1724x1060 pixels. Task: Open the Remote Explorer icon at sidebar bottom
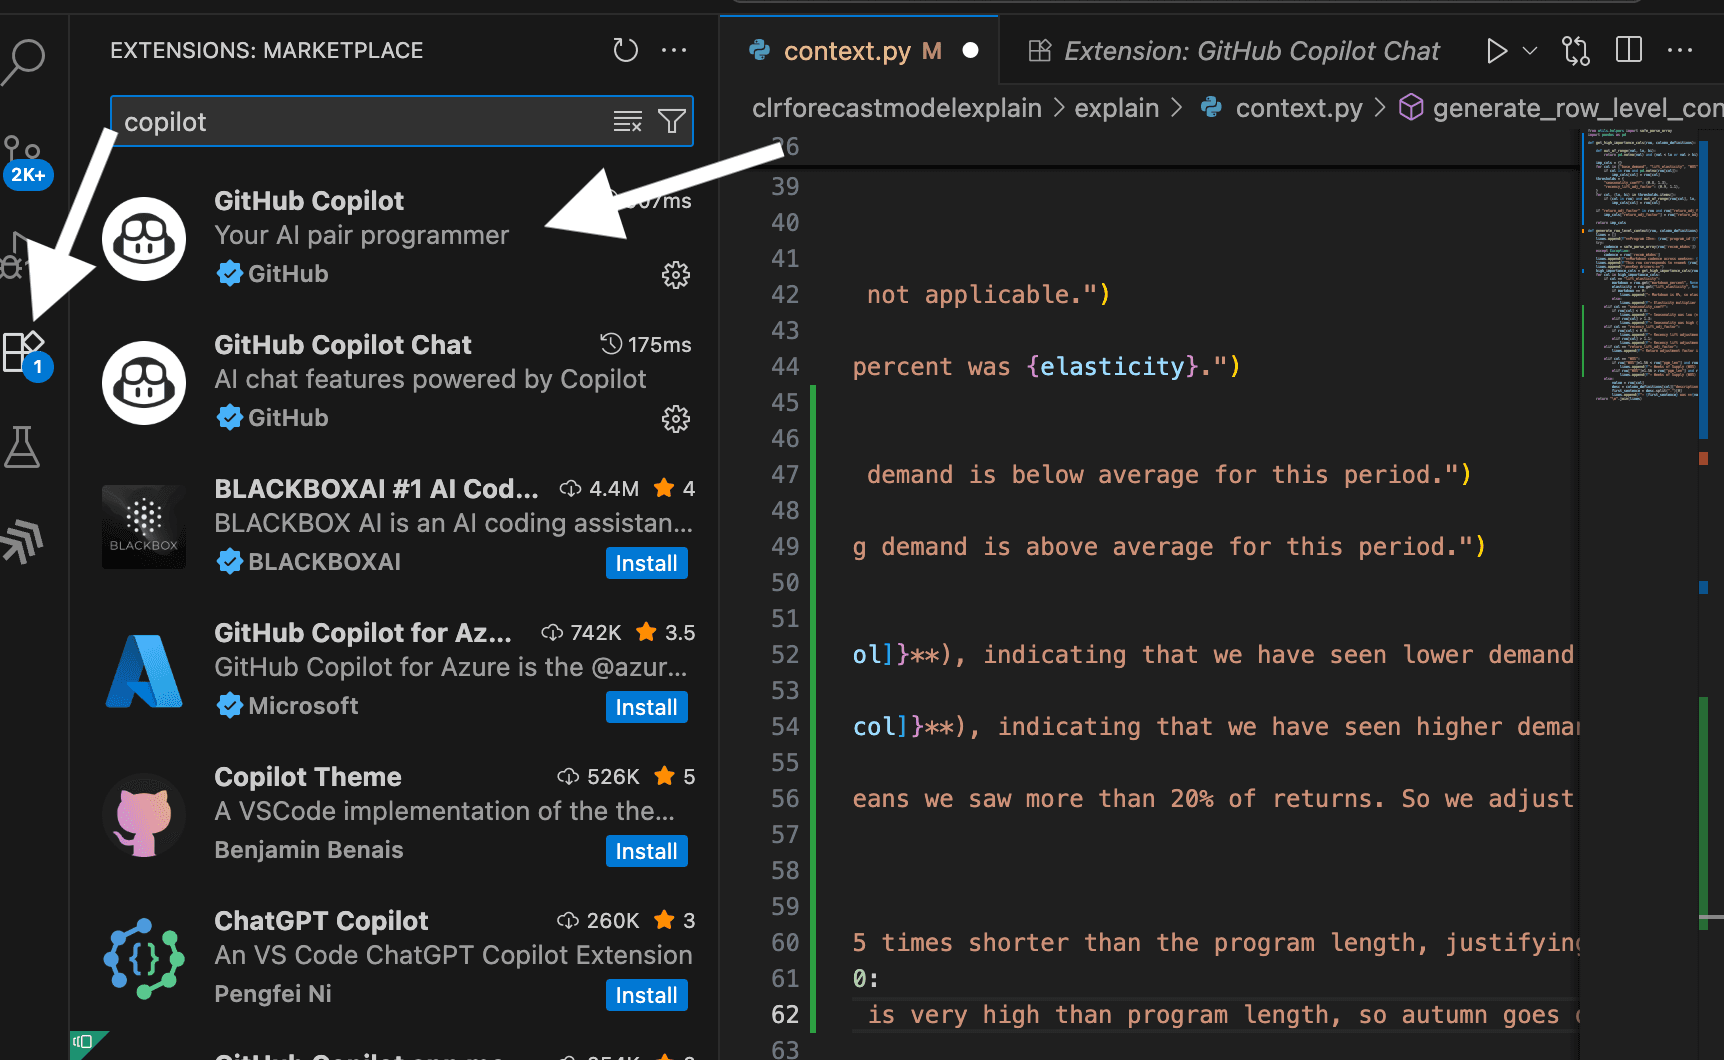(x=24, y=541)
